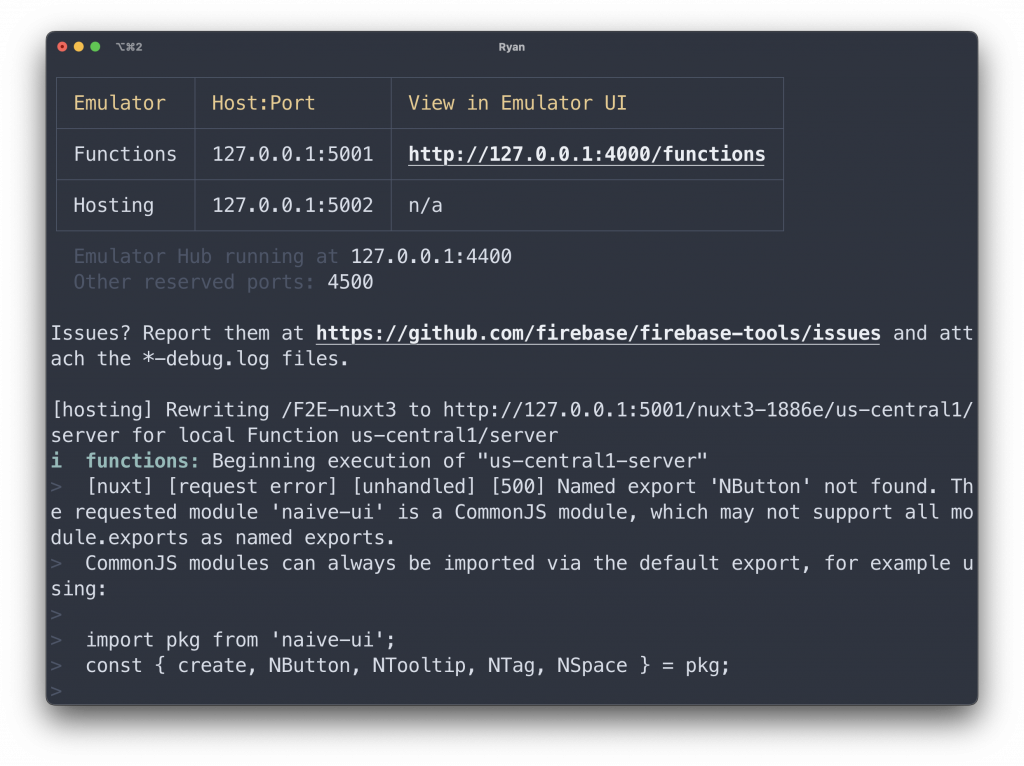Click the Functions host 127.0.0.1:5001 cell
The width and height of the screenshot is (1024, 766).
[292, 154]
